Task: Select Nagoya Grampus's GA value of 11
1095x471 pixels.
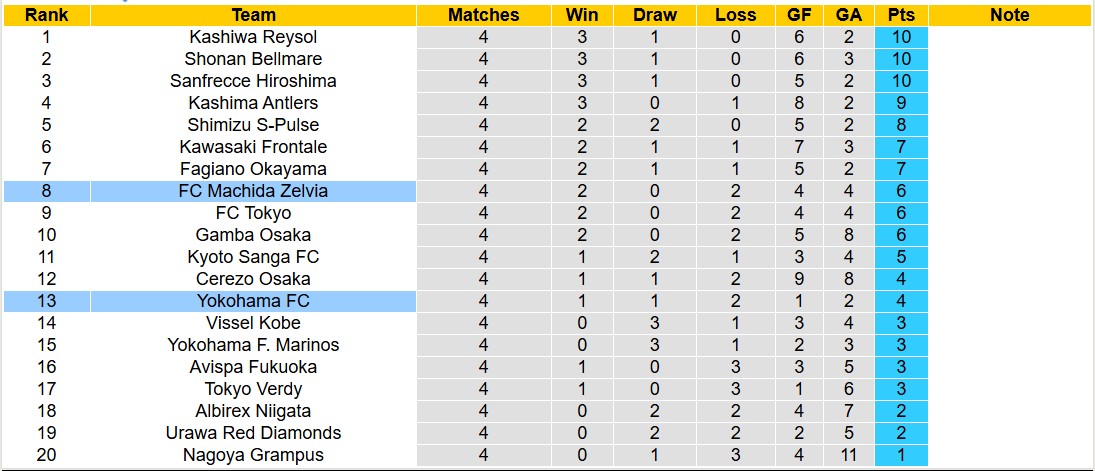Action: pyautogui.click(x=848, y=455)
